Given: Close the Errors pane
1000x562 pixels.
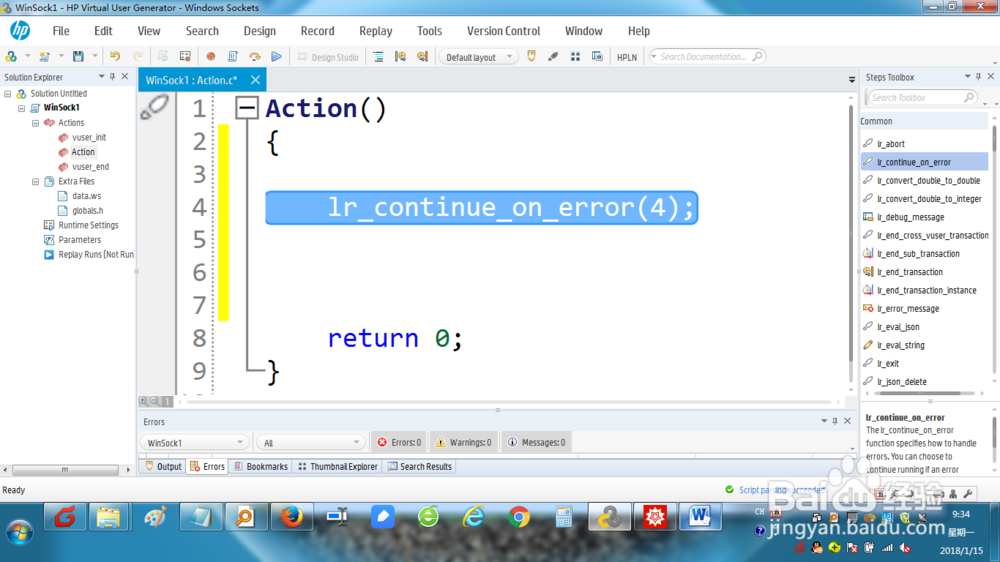Looking at the screenshot, I should [x=848, y=421].
